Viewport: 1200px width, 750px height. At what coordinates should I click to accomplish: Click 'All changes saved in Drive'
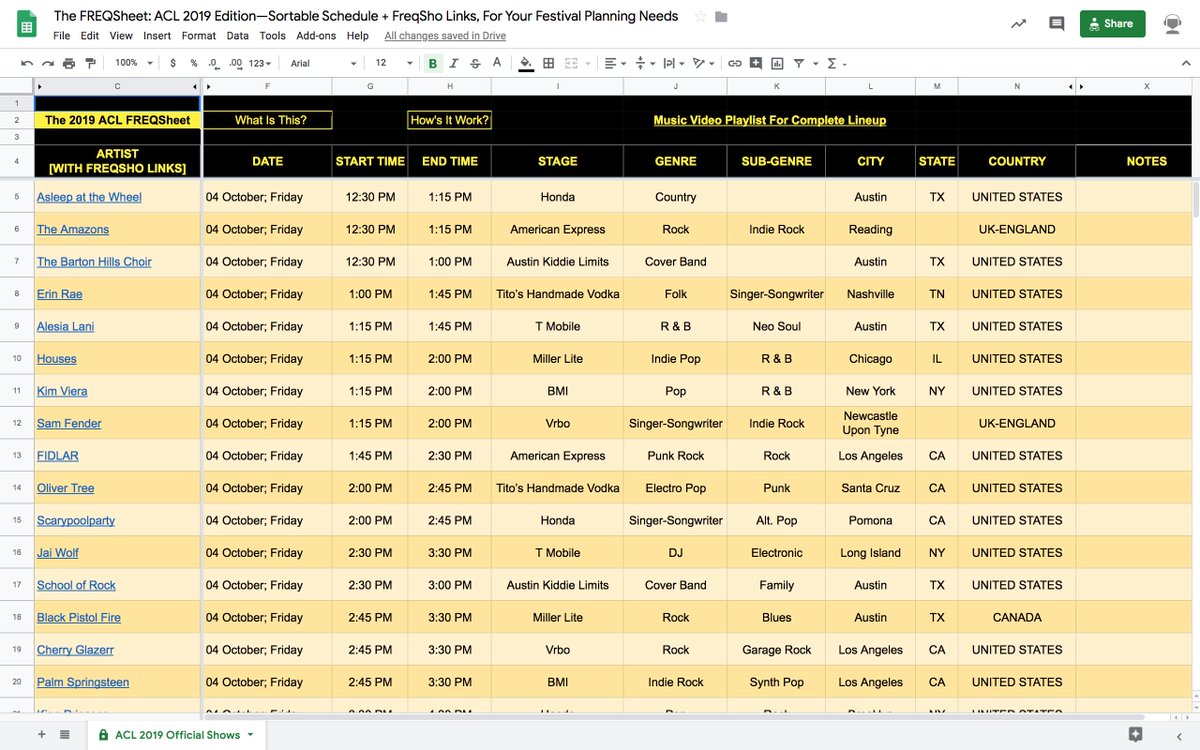pyautogui.click(x=445, y=35)
